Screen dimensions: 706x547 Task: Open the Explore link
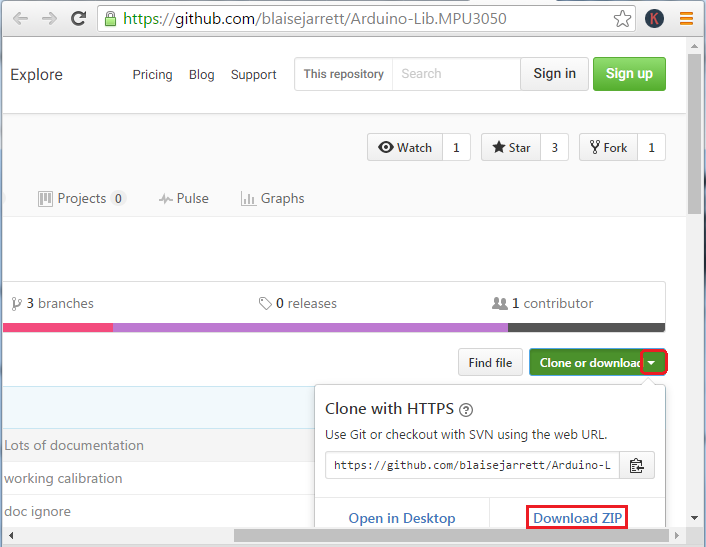(36, 74)
